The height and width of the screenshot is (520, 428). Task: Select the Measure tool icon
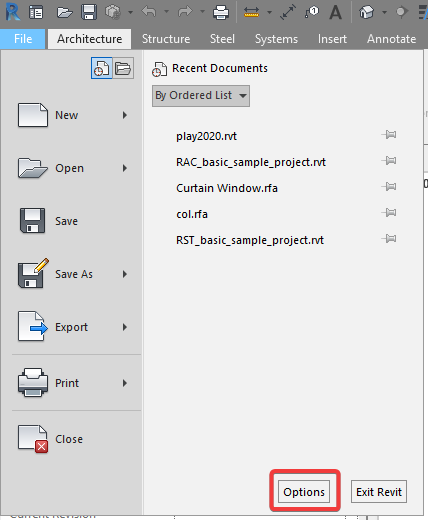251,13
